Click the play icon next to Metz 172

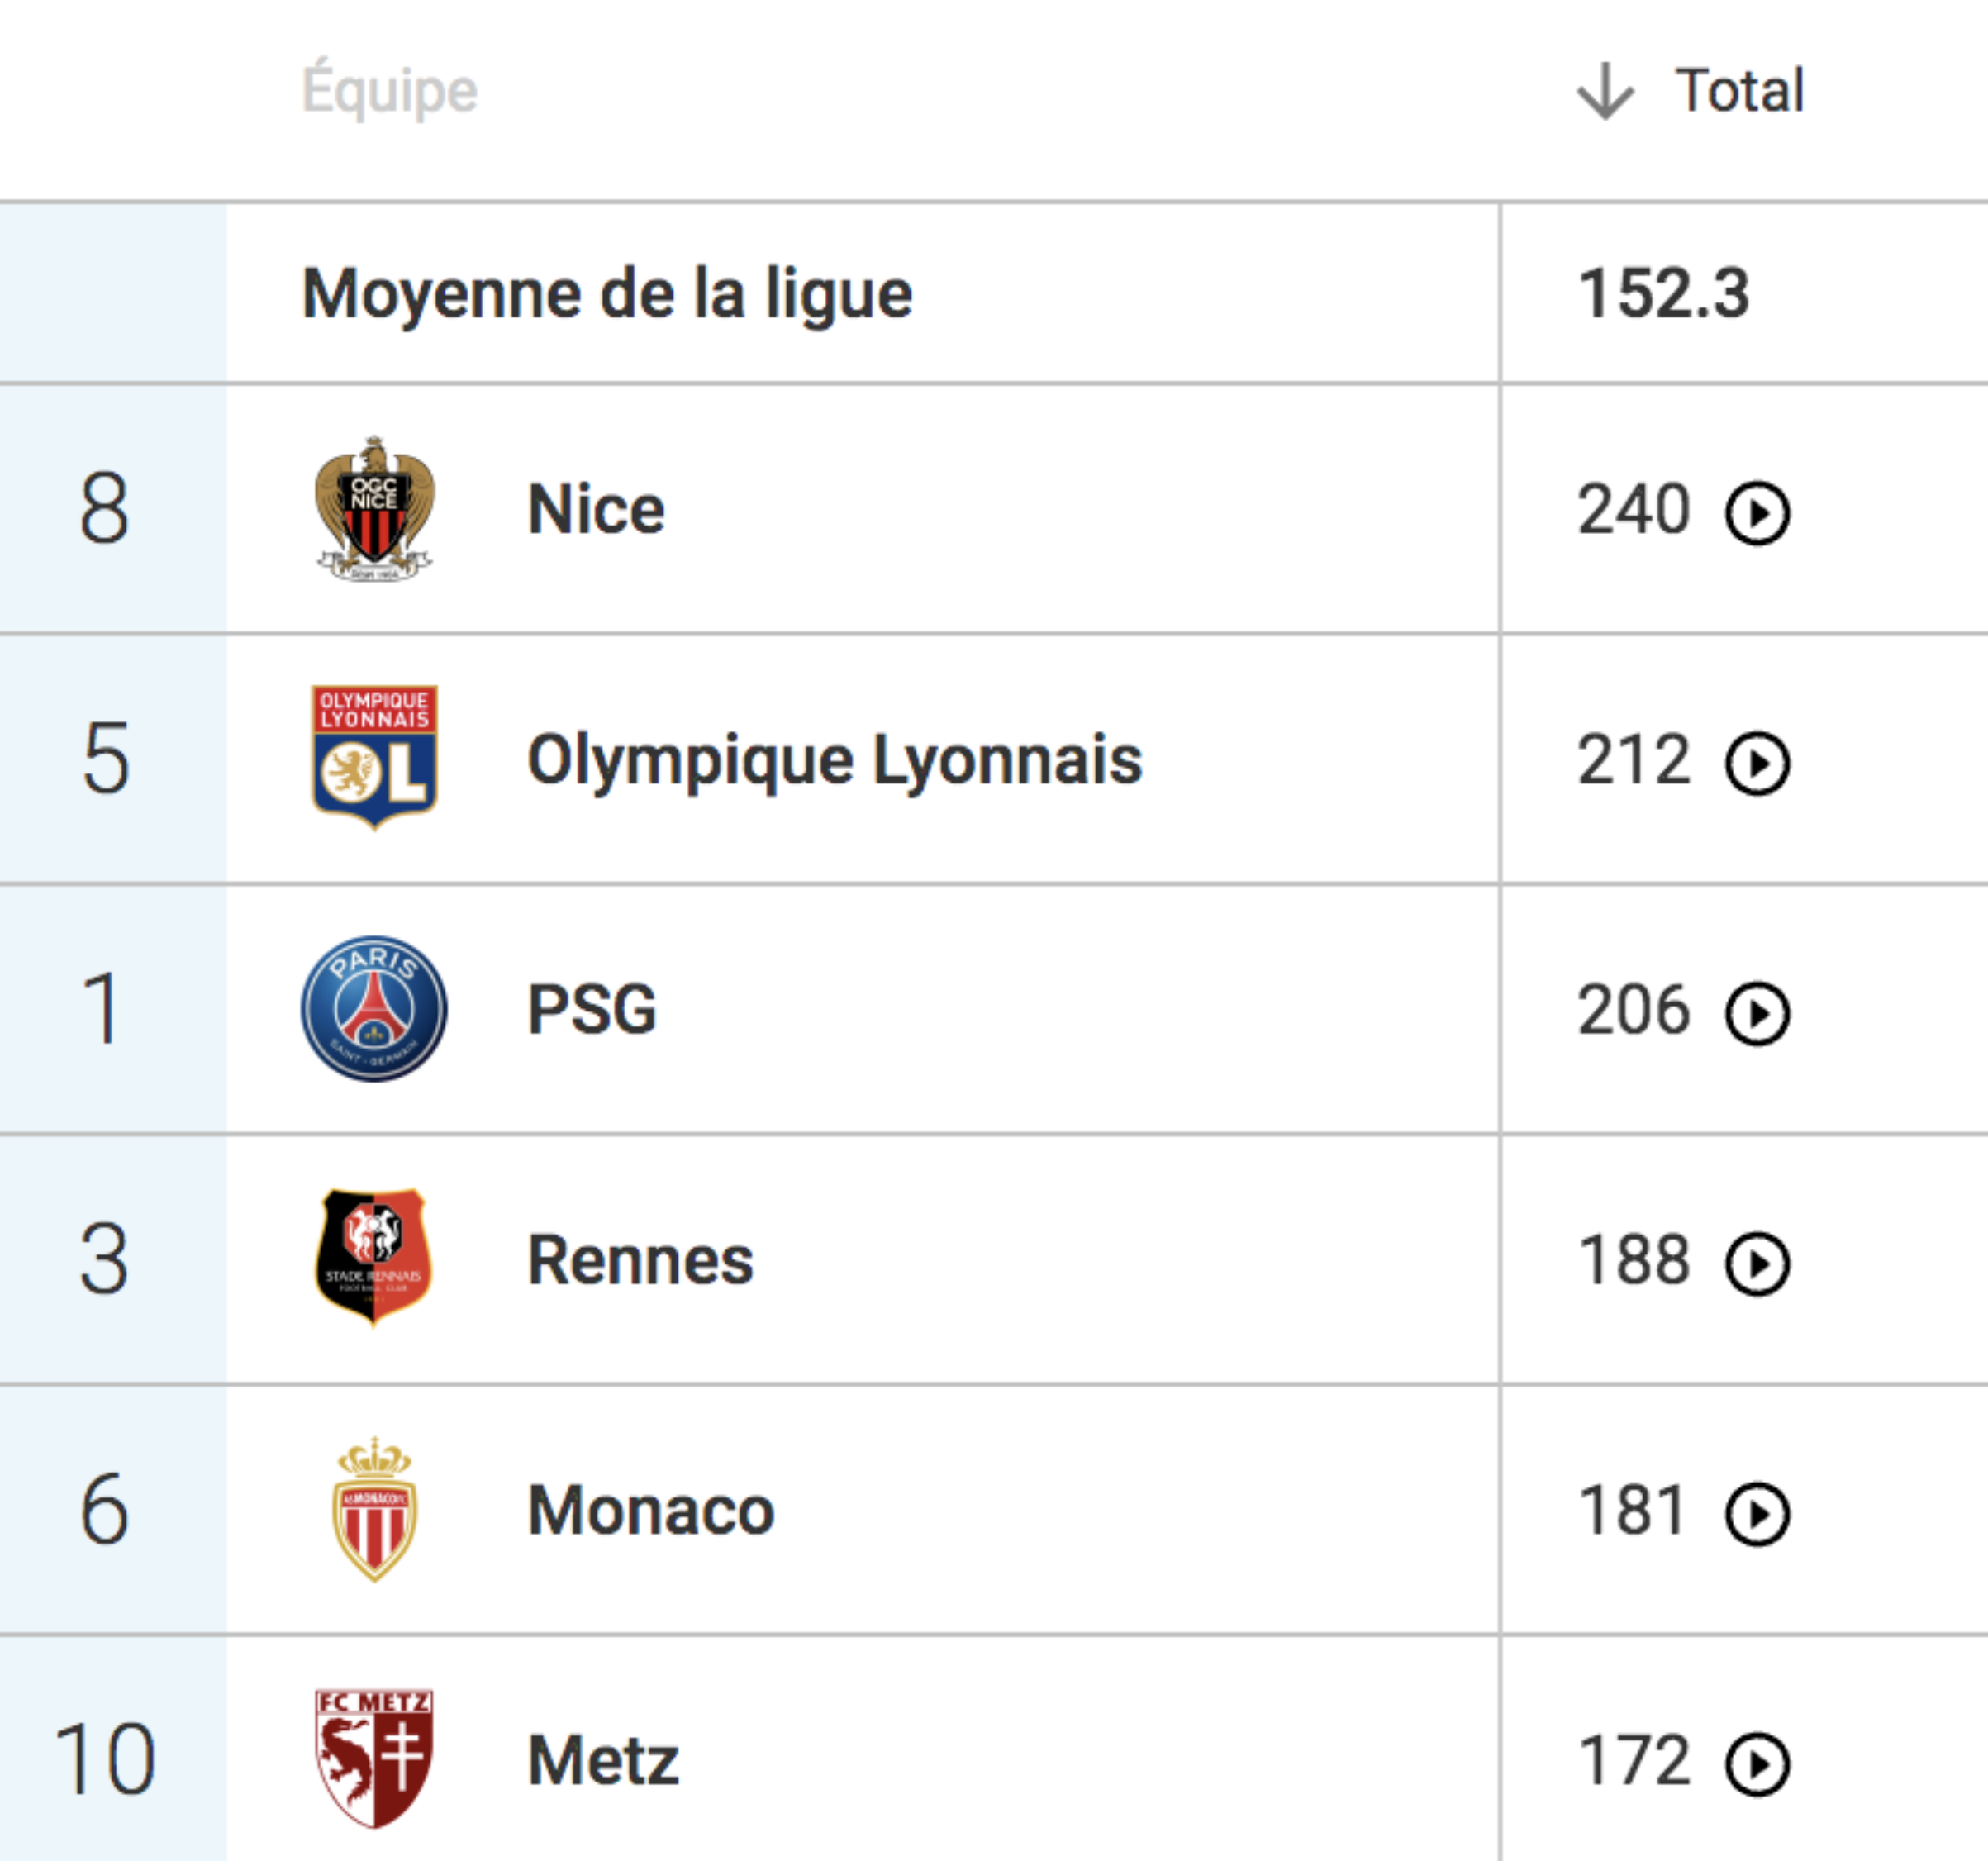(x=1757, y=1763)
